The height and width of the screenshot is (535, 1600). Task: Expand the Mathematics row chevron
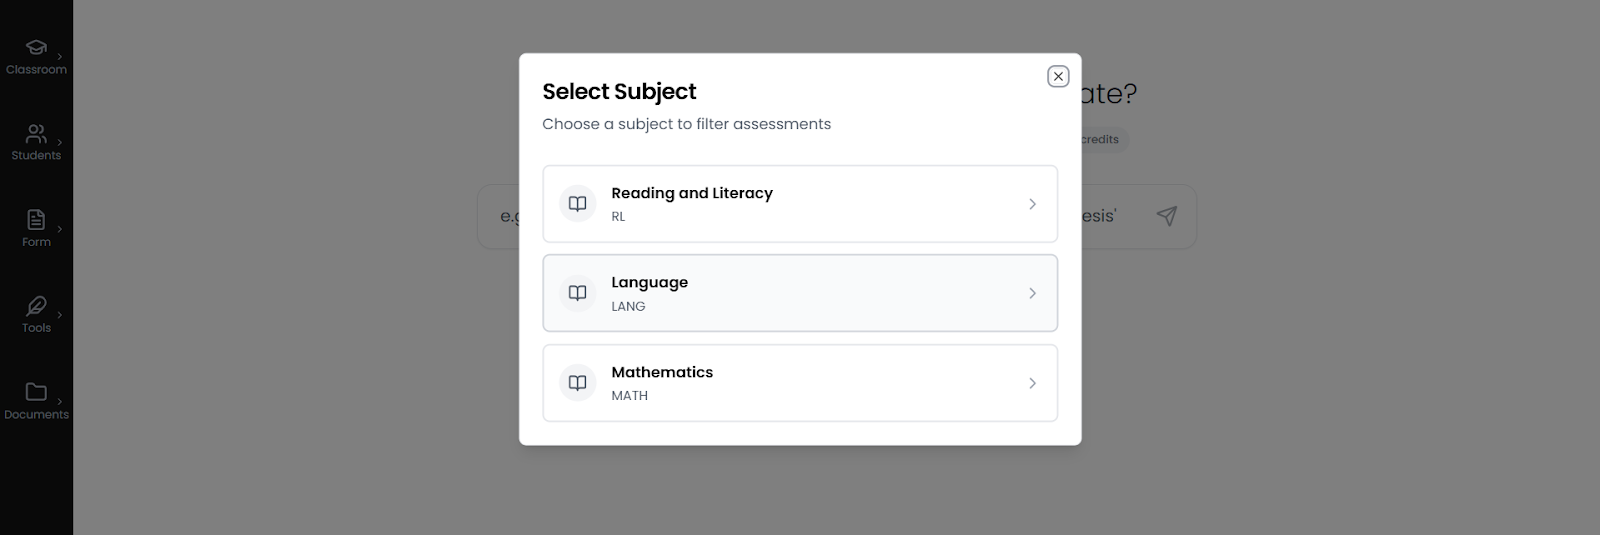coord(1032,383)
